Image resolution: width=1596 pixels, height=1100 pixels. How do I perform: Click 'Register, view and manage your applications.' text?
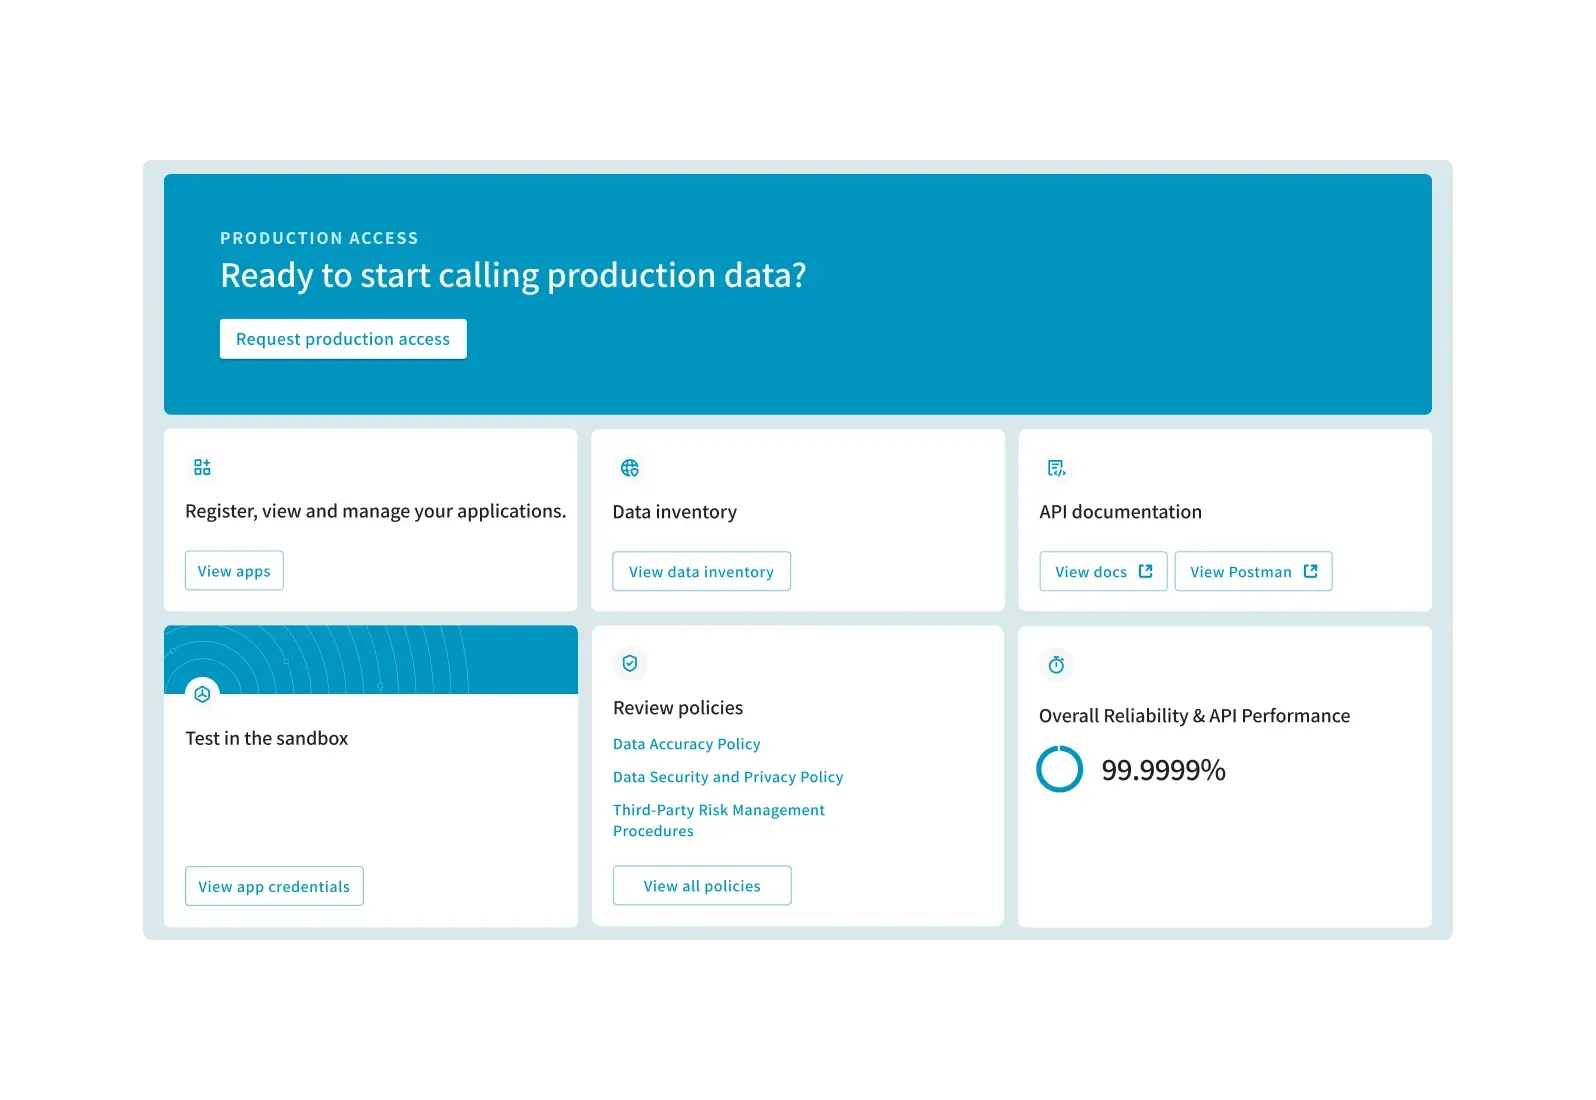point(376,511)
